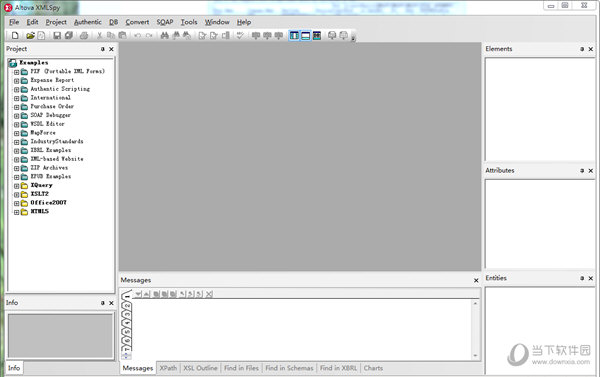
Task: Toggle the Info window toolbar button
Action: (305, 36)
